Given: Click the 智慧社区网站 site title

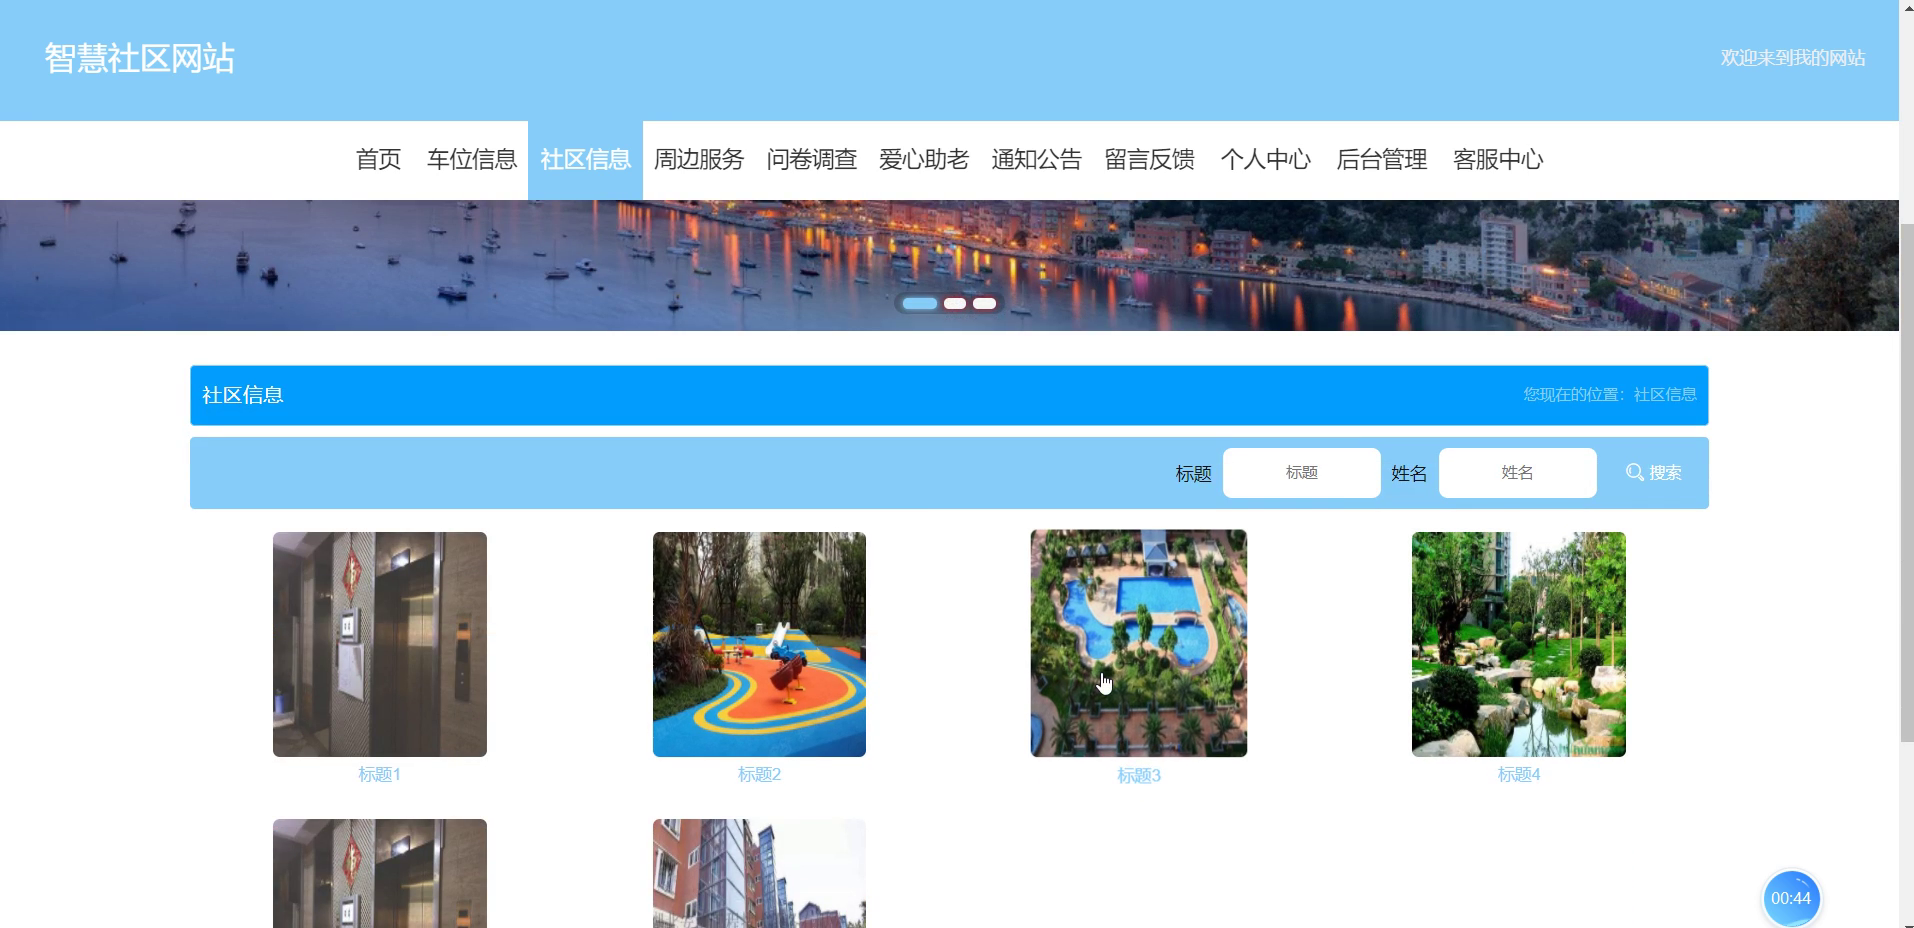Looking at the screenshot, I should 139,58.
